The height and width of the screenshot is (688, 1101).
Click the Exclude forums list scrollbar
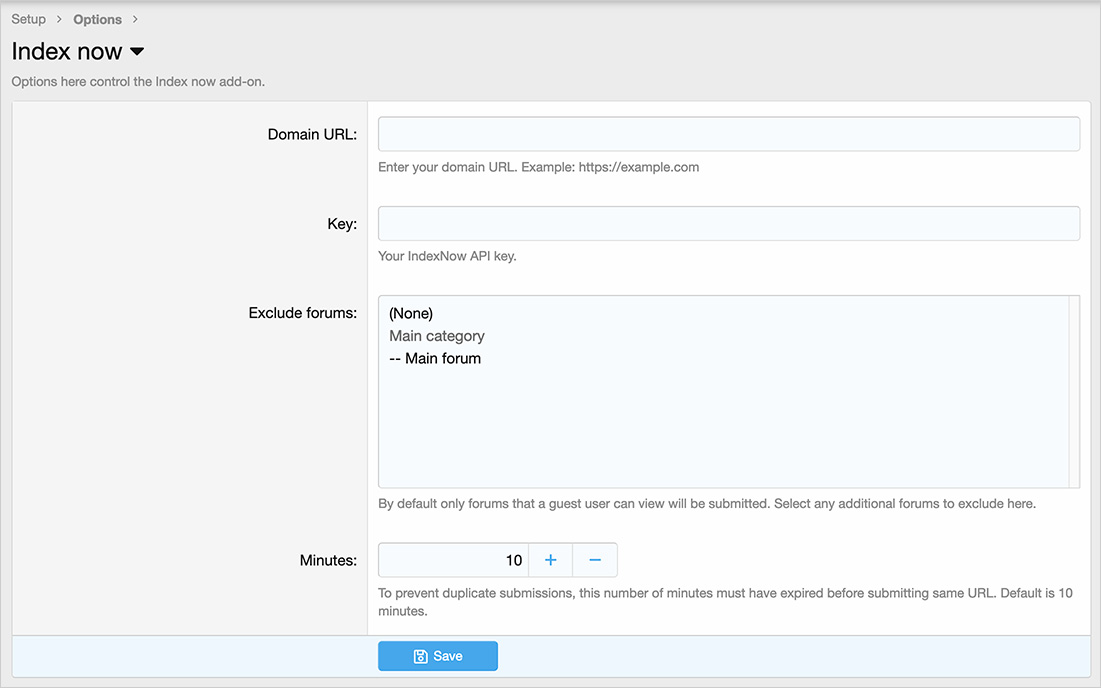[1074, 391]
